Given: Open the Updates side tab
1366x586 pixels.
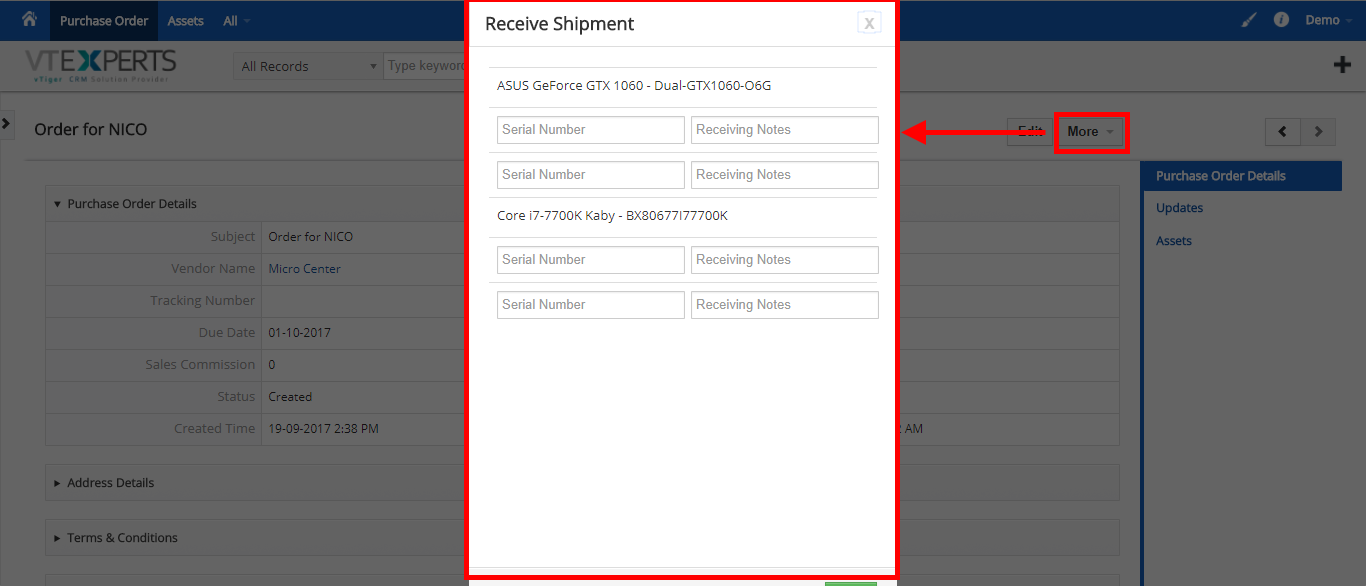Looking at the screenshot, I should tap(1180, 208).
